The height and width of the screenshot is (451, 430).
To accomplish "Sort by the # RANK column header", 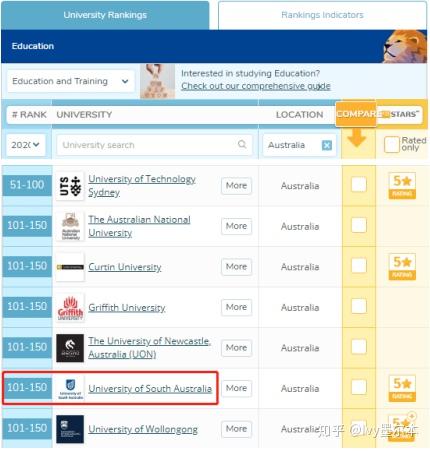I will click(29, 115).
